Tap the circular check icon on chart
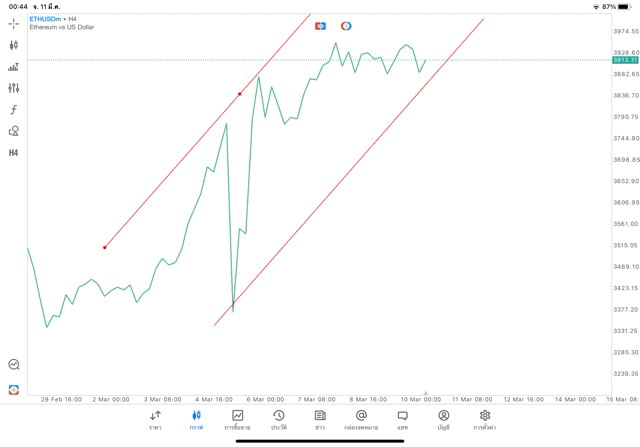The width and height of the screenshot is (640, 447). click(13, 365)
